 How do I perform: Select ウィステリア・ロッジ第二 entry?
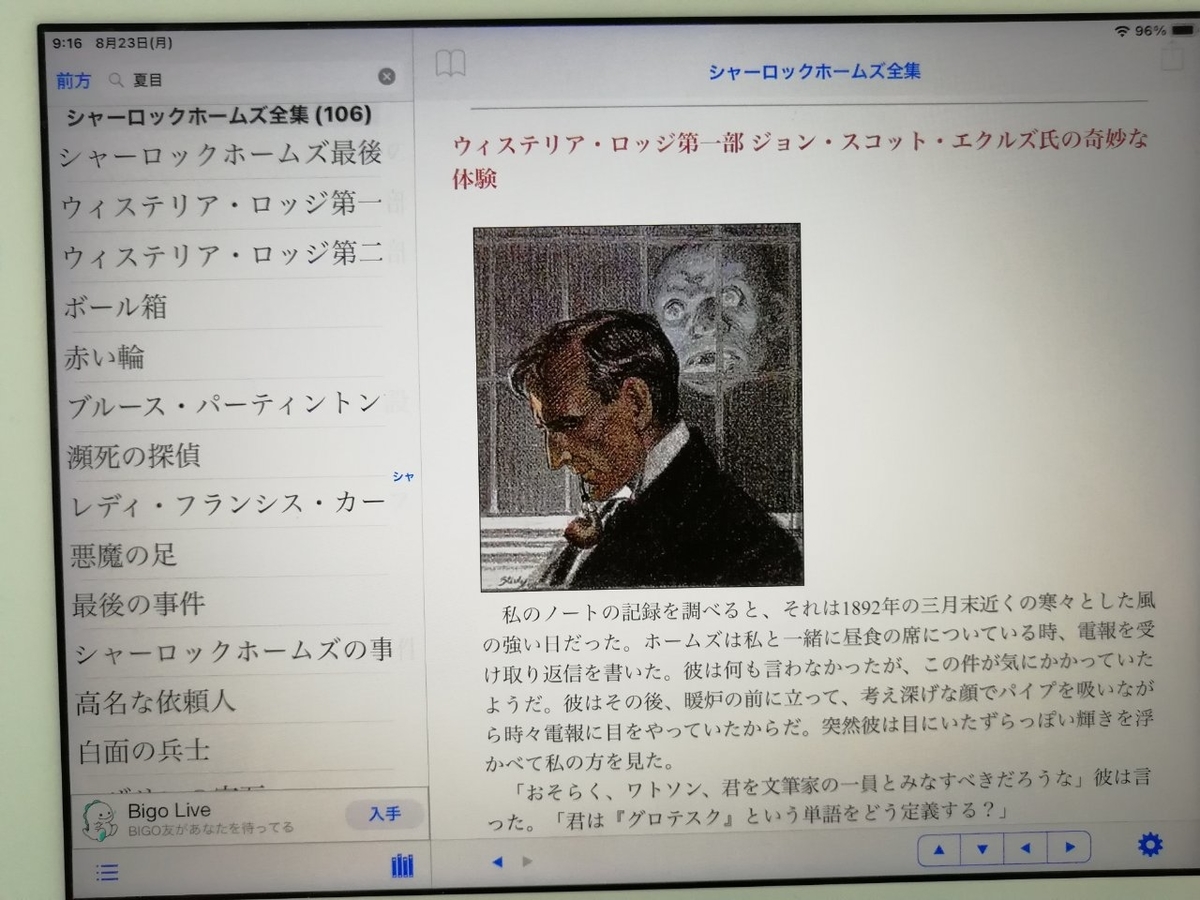tap(222, 255)
